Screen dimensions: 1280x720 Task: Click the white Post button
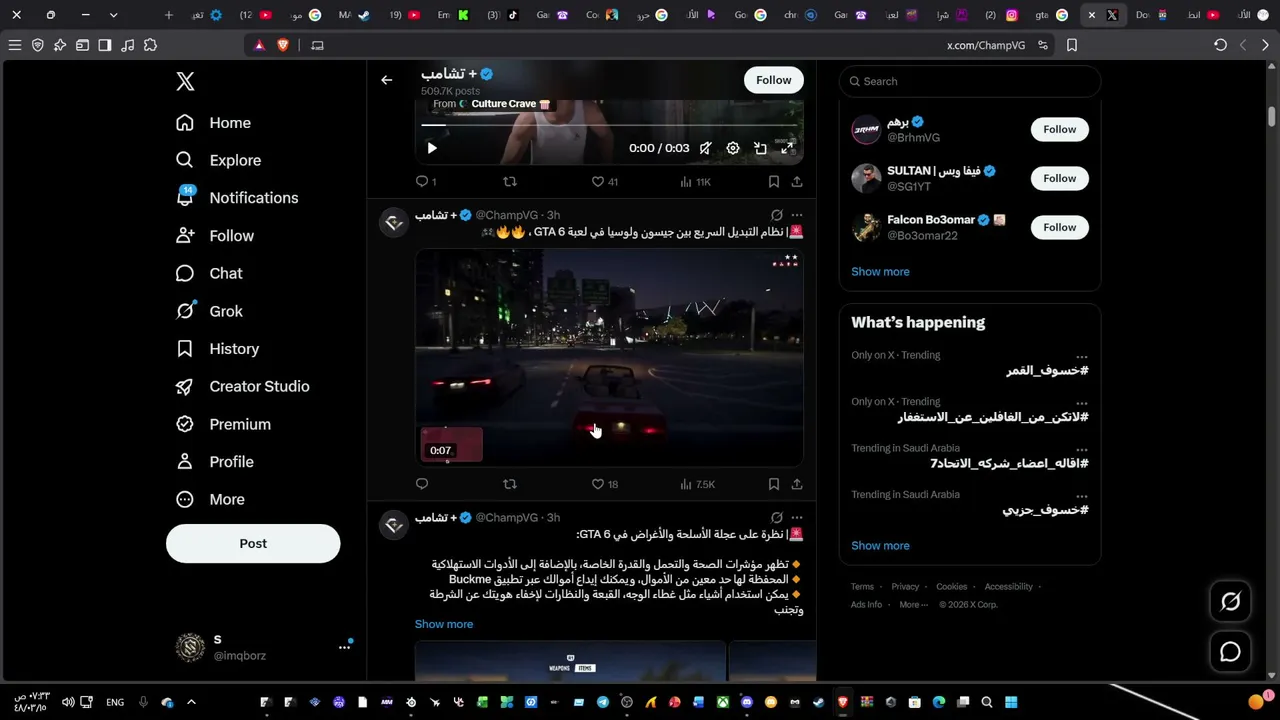(253, 543)
